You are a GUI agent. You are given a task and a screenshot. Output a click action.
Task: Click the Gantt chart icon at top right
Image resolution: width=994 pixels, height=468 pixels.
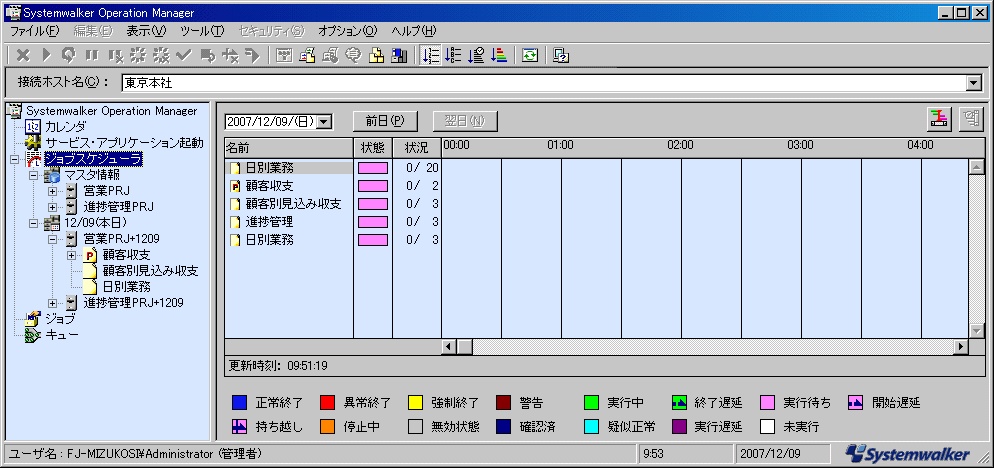click(939, 119)
